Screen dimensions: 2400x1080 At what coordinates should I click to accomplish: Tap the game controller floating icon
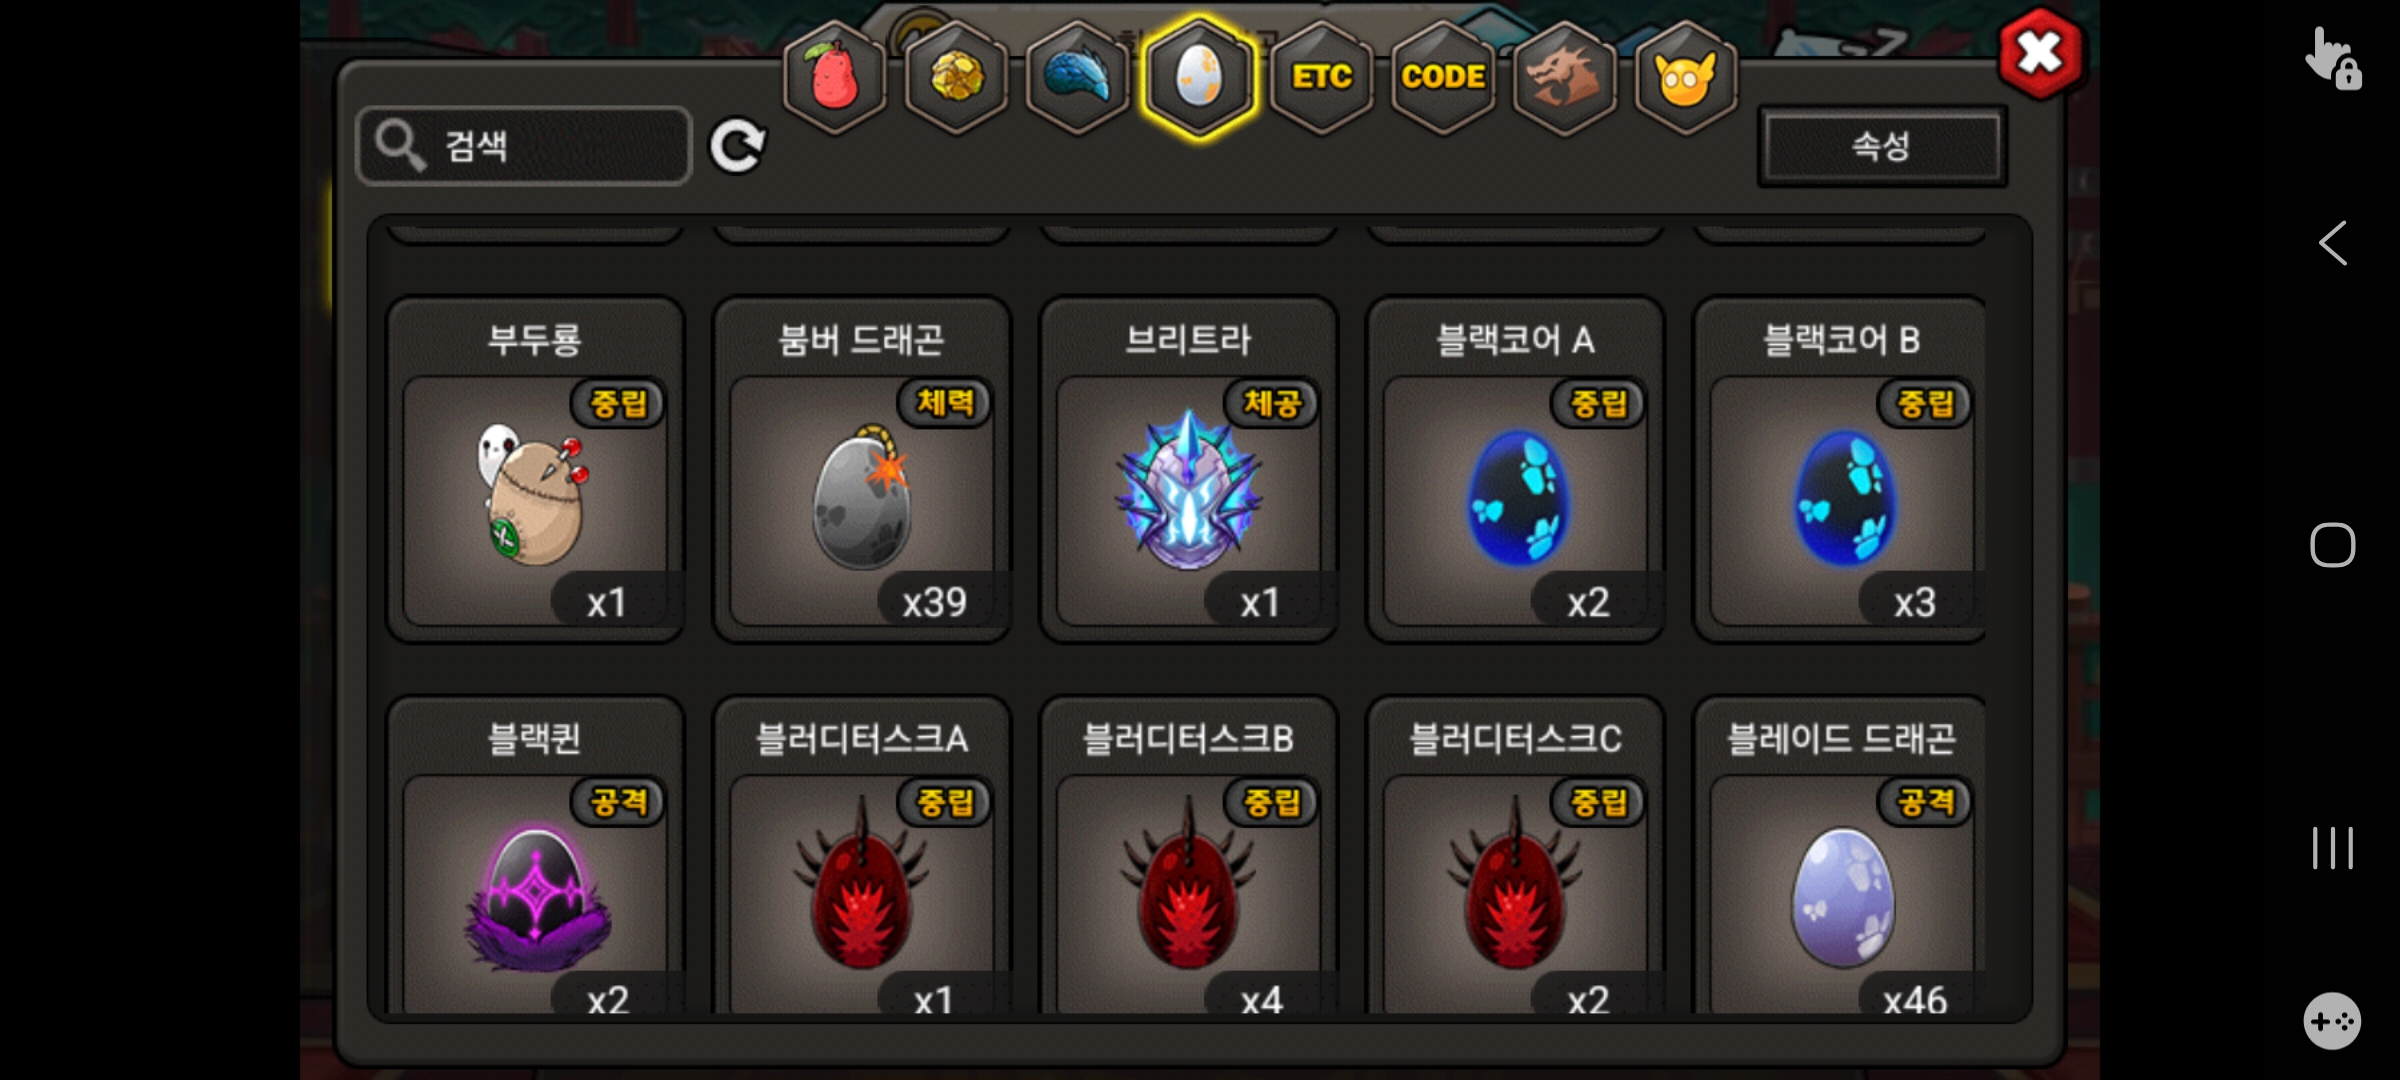2332,1021
